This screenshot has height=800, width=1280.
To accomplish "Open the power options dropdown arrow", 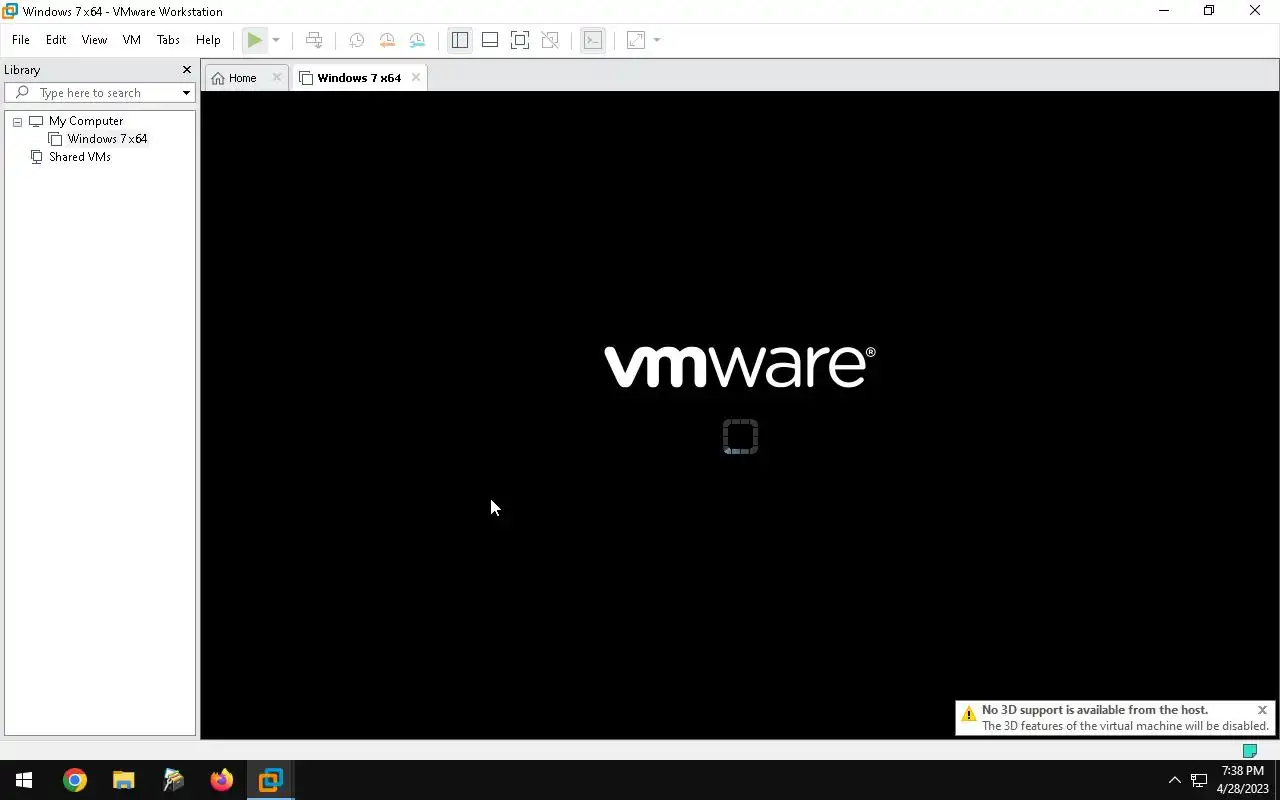I will tap(276, 40).
